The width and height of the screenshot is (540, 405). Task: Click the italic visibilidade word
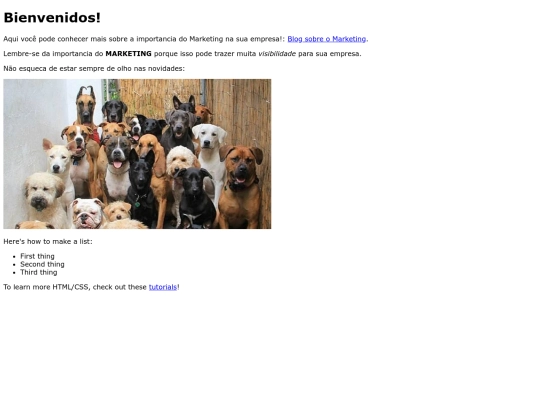point(277,54)
